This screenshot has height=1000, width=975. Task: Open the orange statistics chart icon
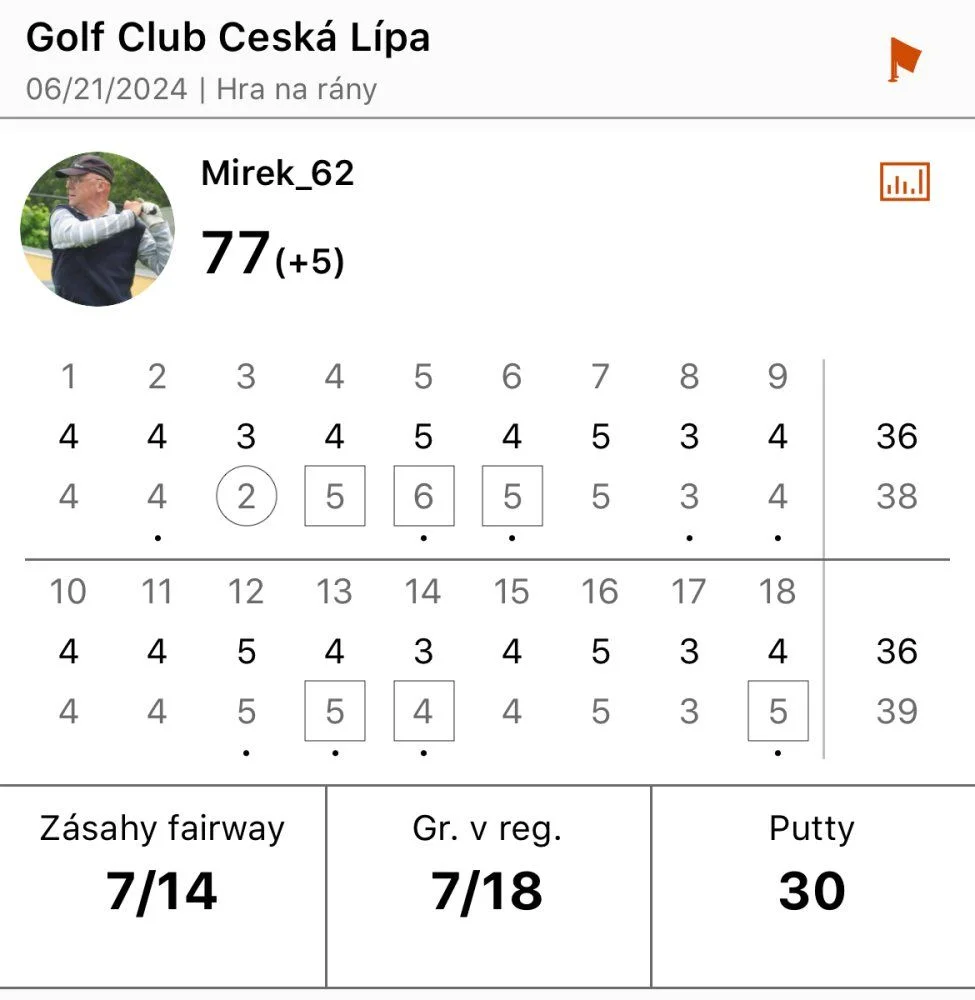(x=904, y=181)
